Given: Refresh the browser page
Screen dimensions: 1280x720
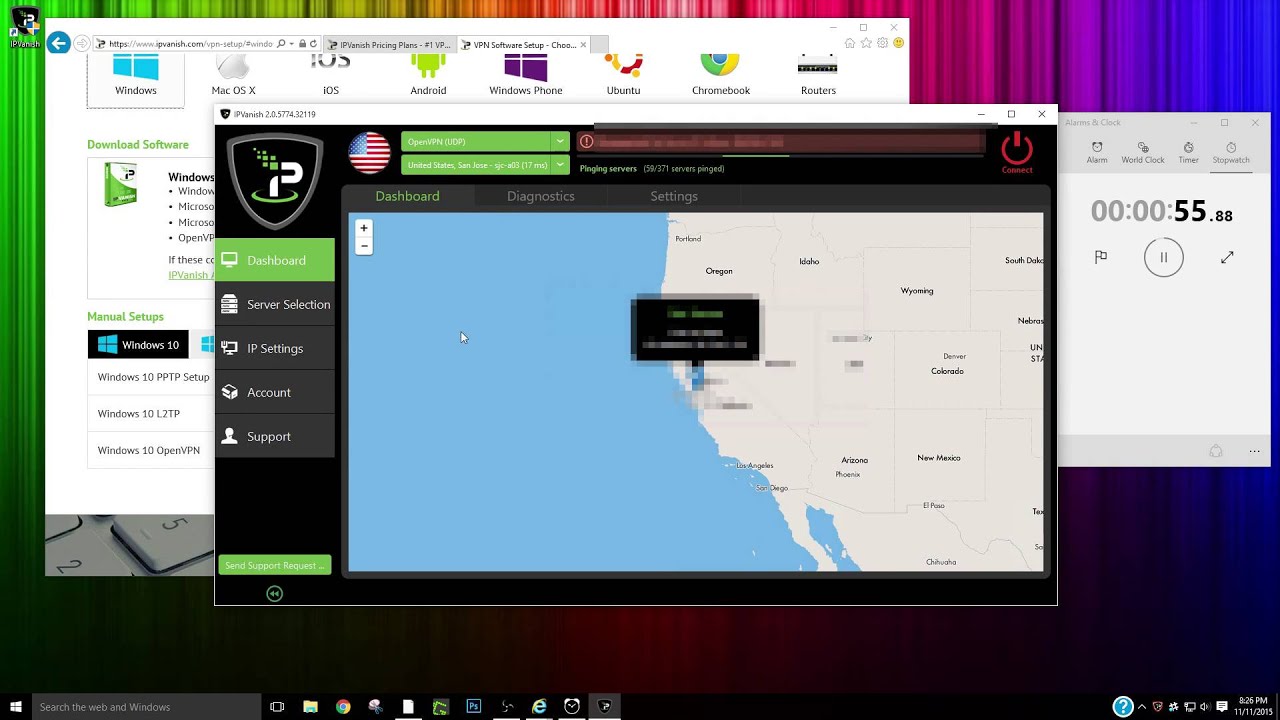Looking at the screenshot, I should (313, 44).
